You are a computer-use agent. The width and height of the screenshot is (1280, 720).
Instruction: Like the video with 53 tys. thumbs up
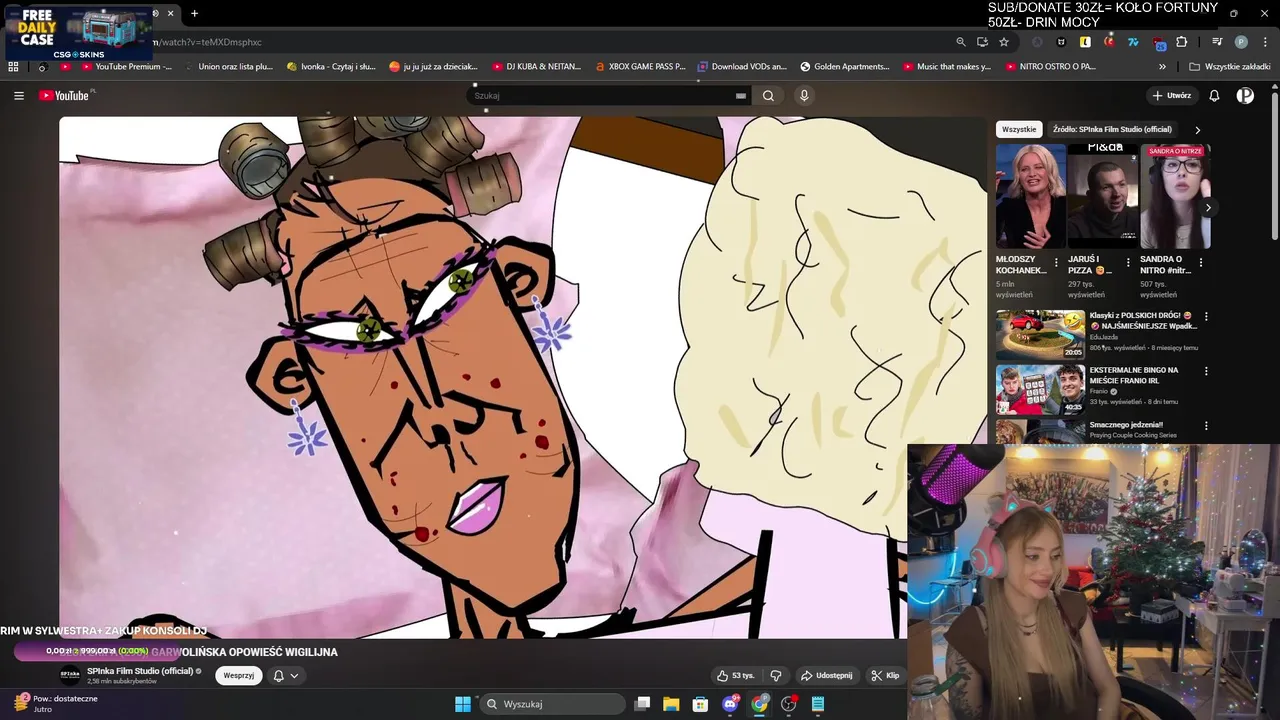point(735,675)
